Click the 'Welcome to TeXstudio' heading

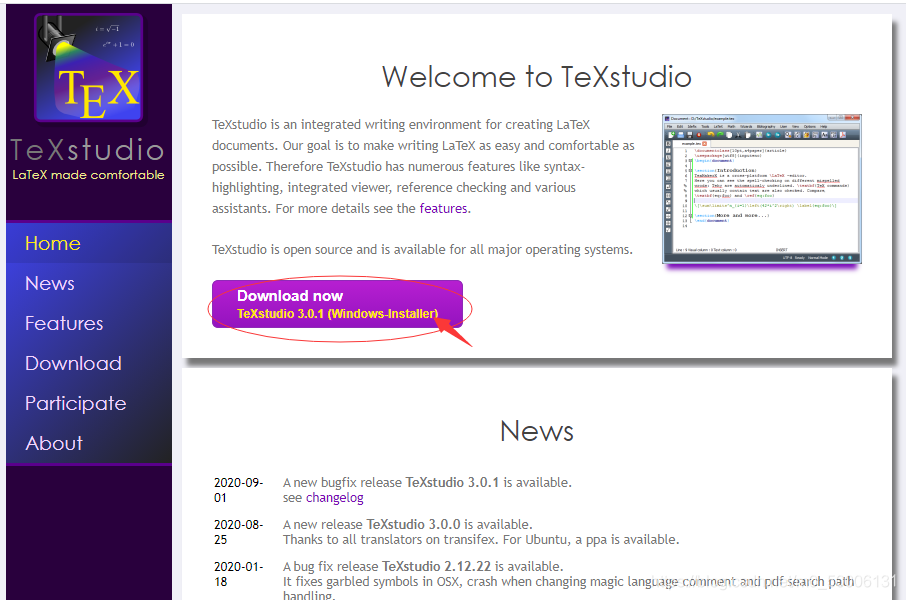[537, 77]
